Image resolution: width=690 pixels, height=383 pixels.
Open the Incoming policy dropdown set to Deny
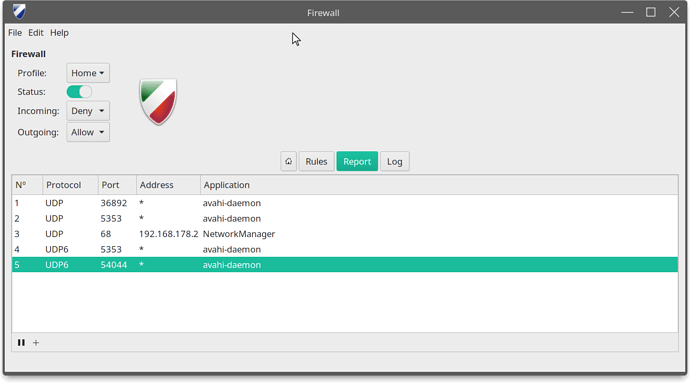[88, 111]
